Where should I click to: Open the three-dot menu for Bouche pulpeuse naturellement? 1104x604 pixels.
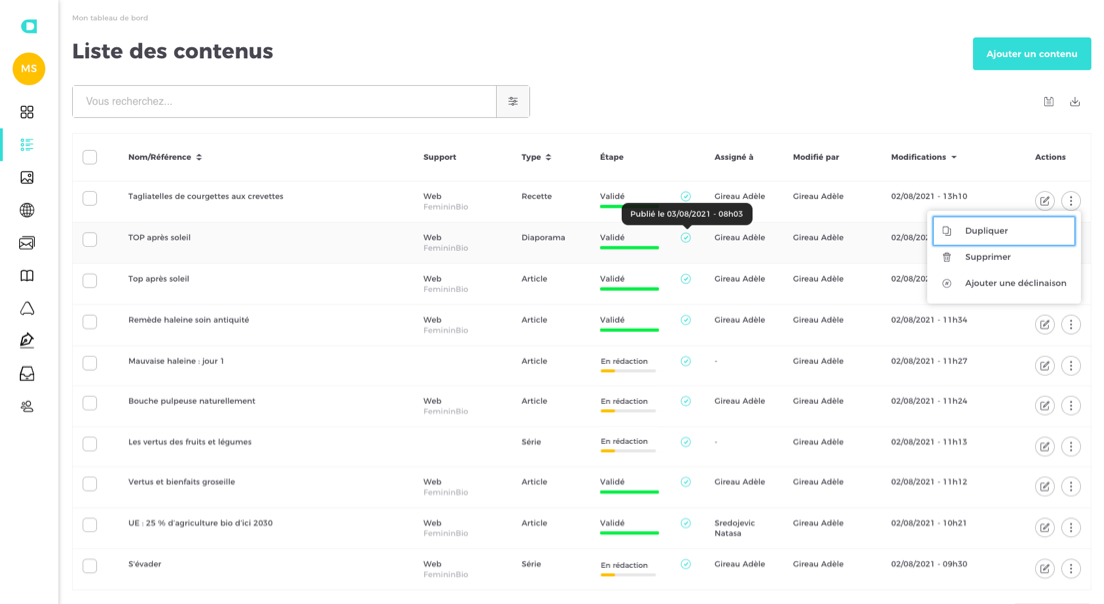pyautogui.click(x=1071, y=405)
